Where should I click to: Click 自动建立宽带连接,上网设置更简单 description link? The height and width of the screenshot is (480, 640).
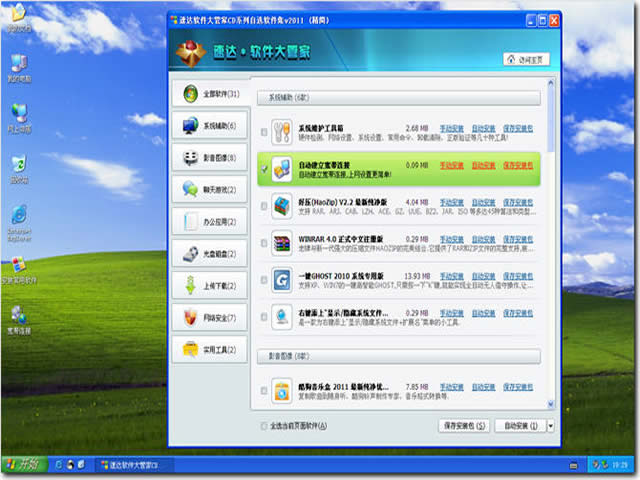point(345,175)
